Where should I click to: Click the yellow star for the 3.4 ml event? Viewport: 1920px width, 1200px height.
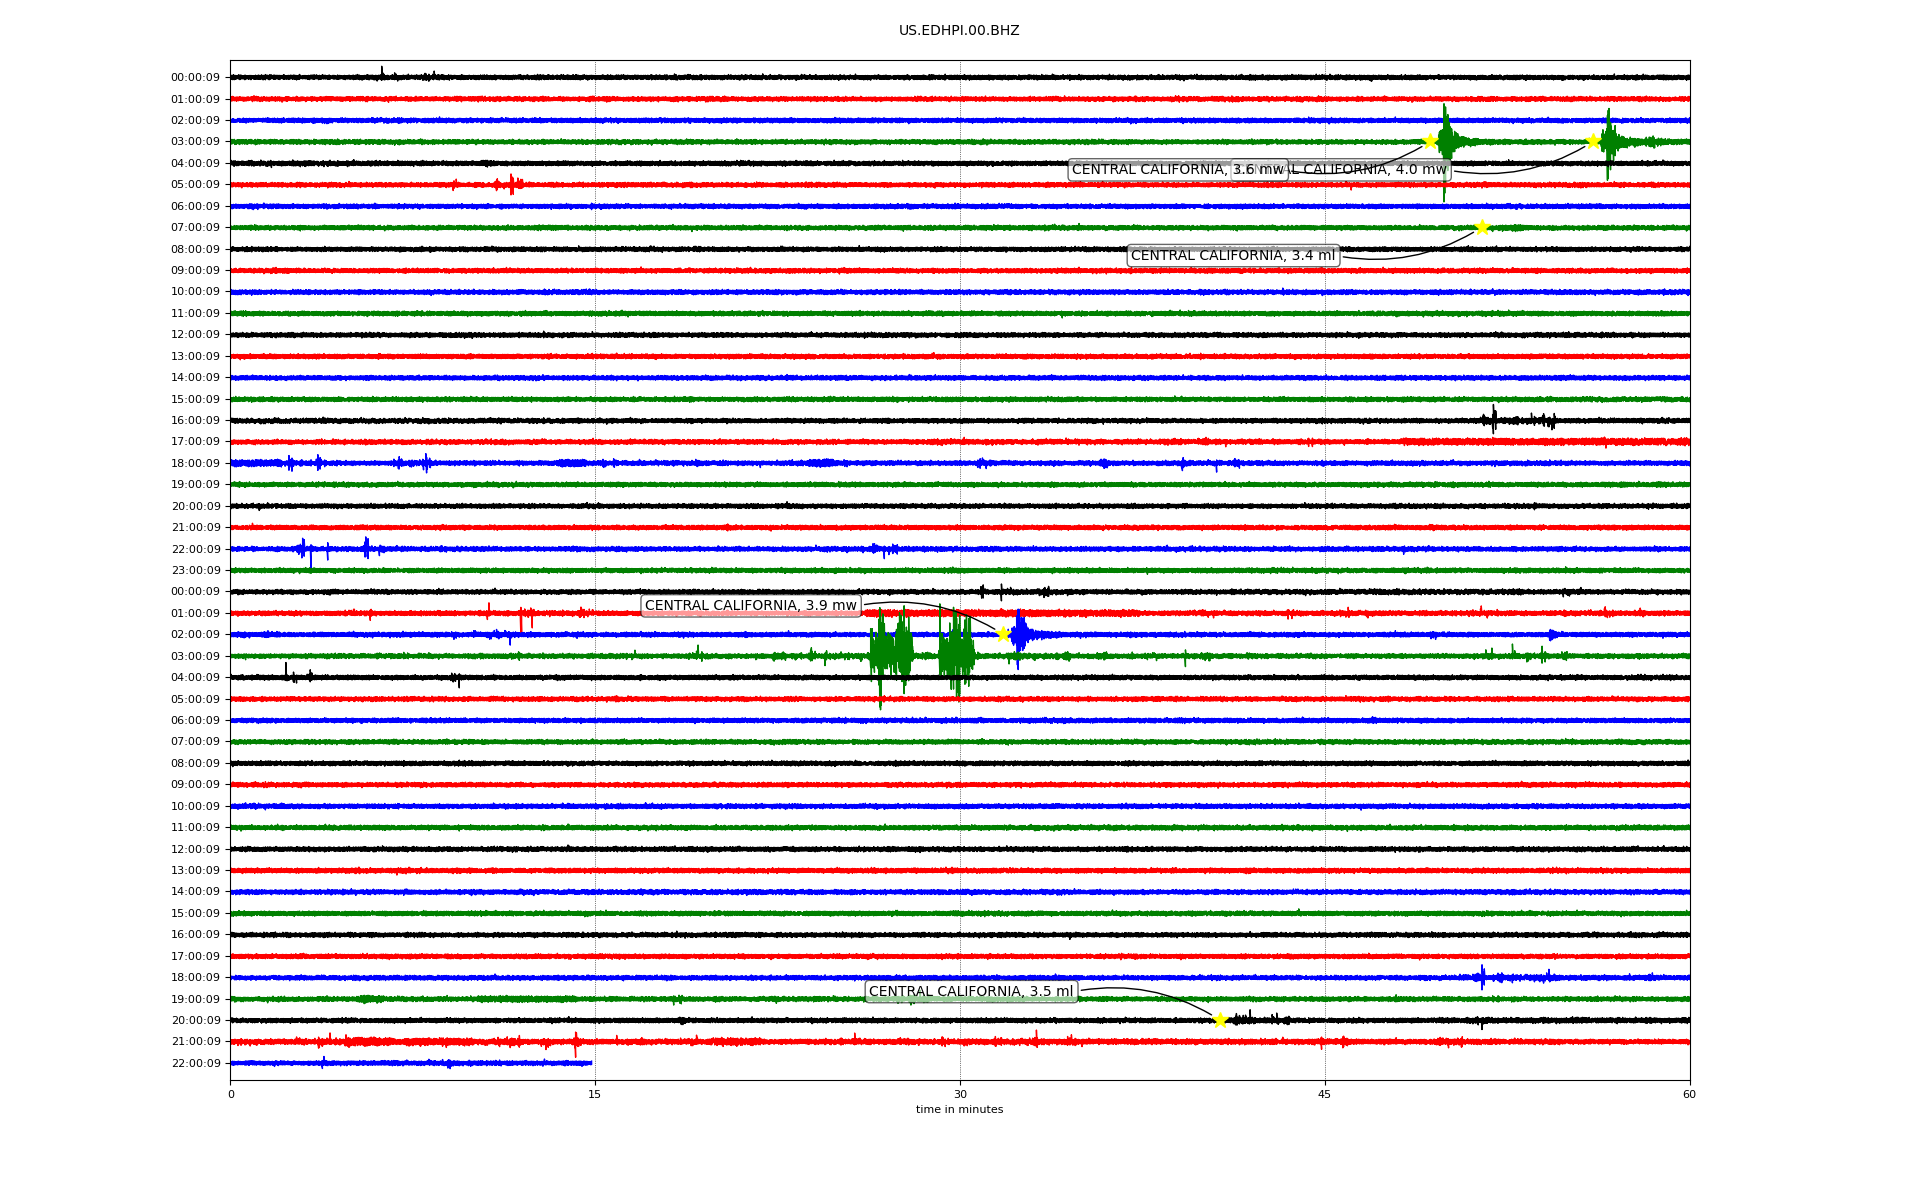click(1482, 227)
